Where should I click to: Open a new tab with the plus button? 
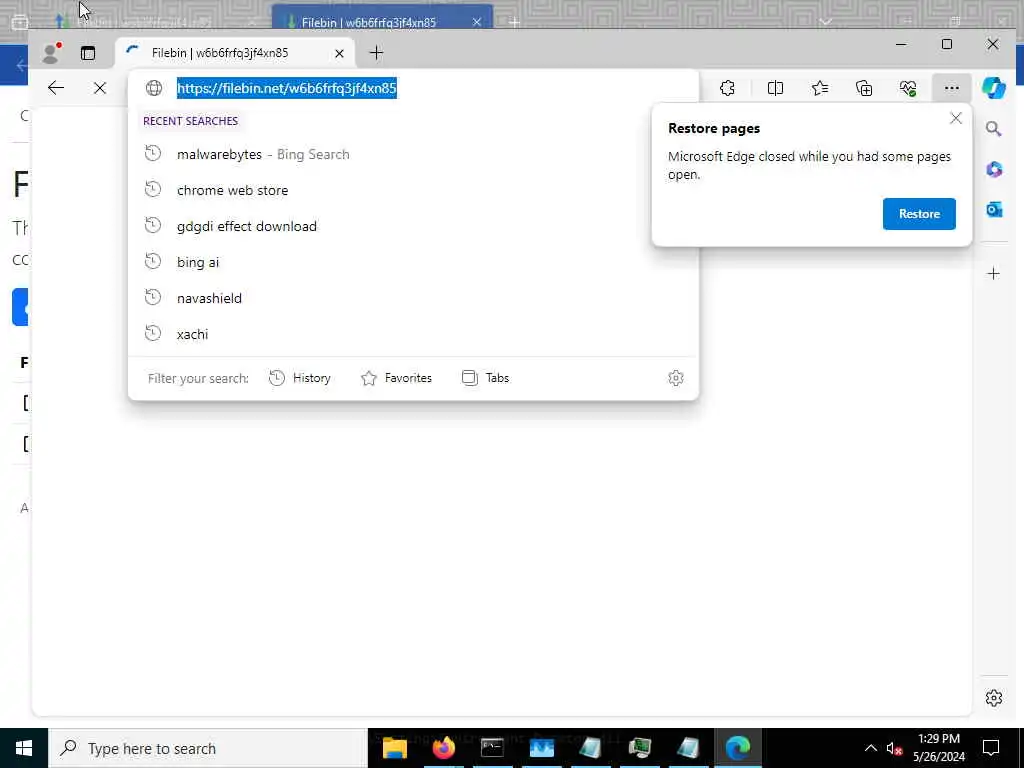376,53
